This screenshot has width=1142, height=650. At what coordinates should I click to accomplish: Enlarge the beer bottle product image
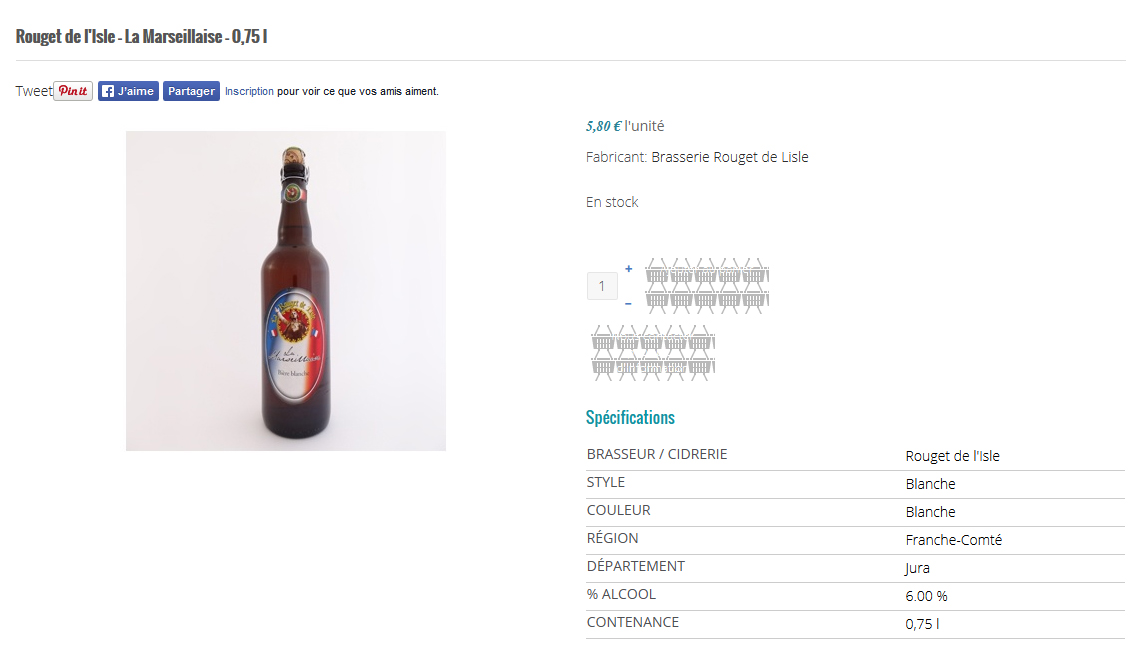coord(286,291)
